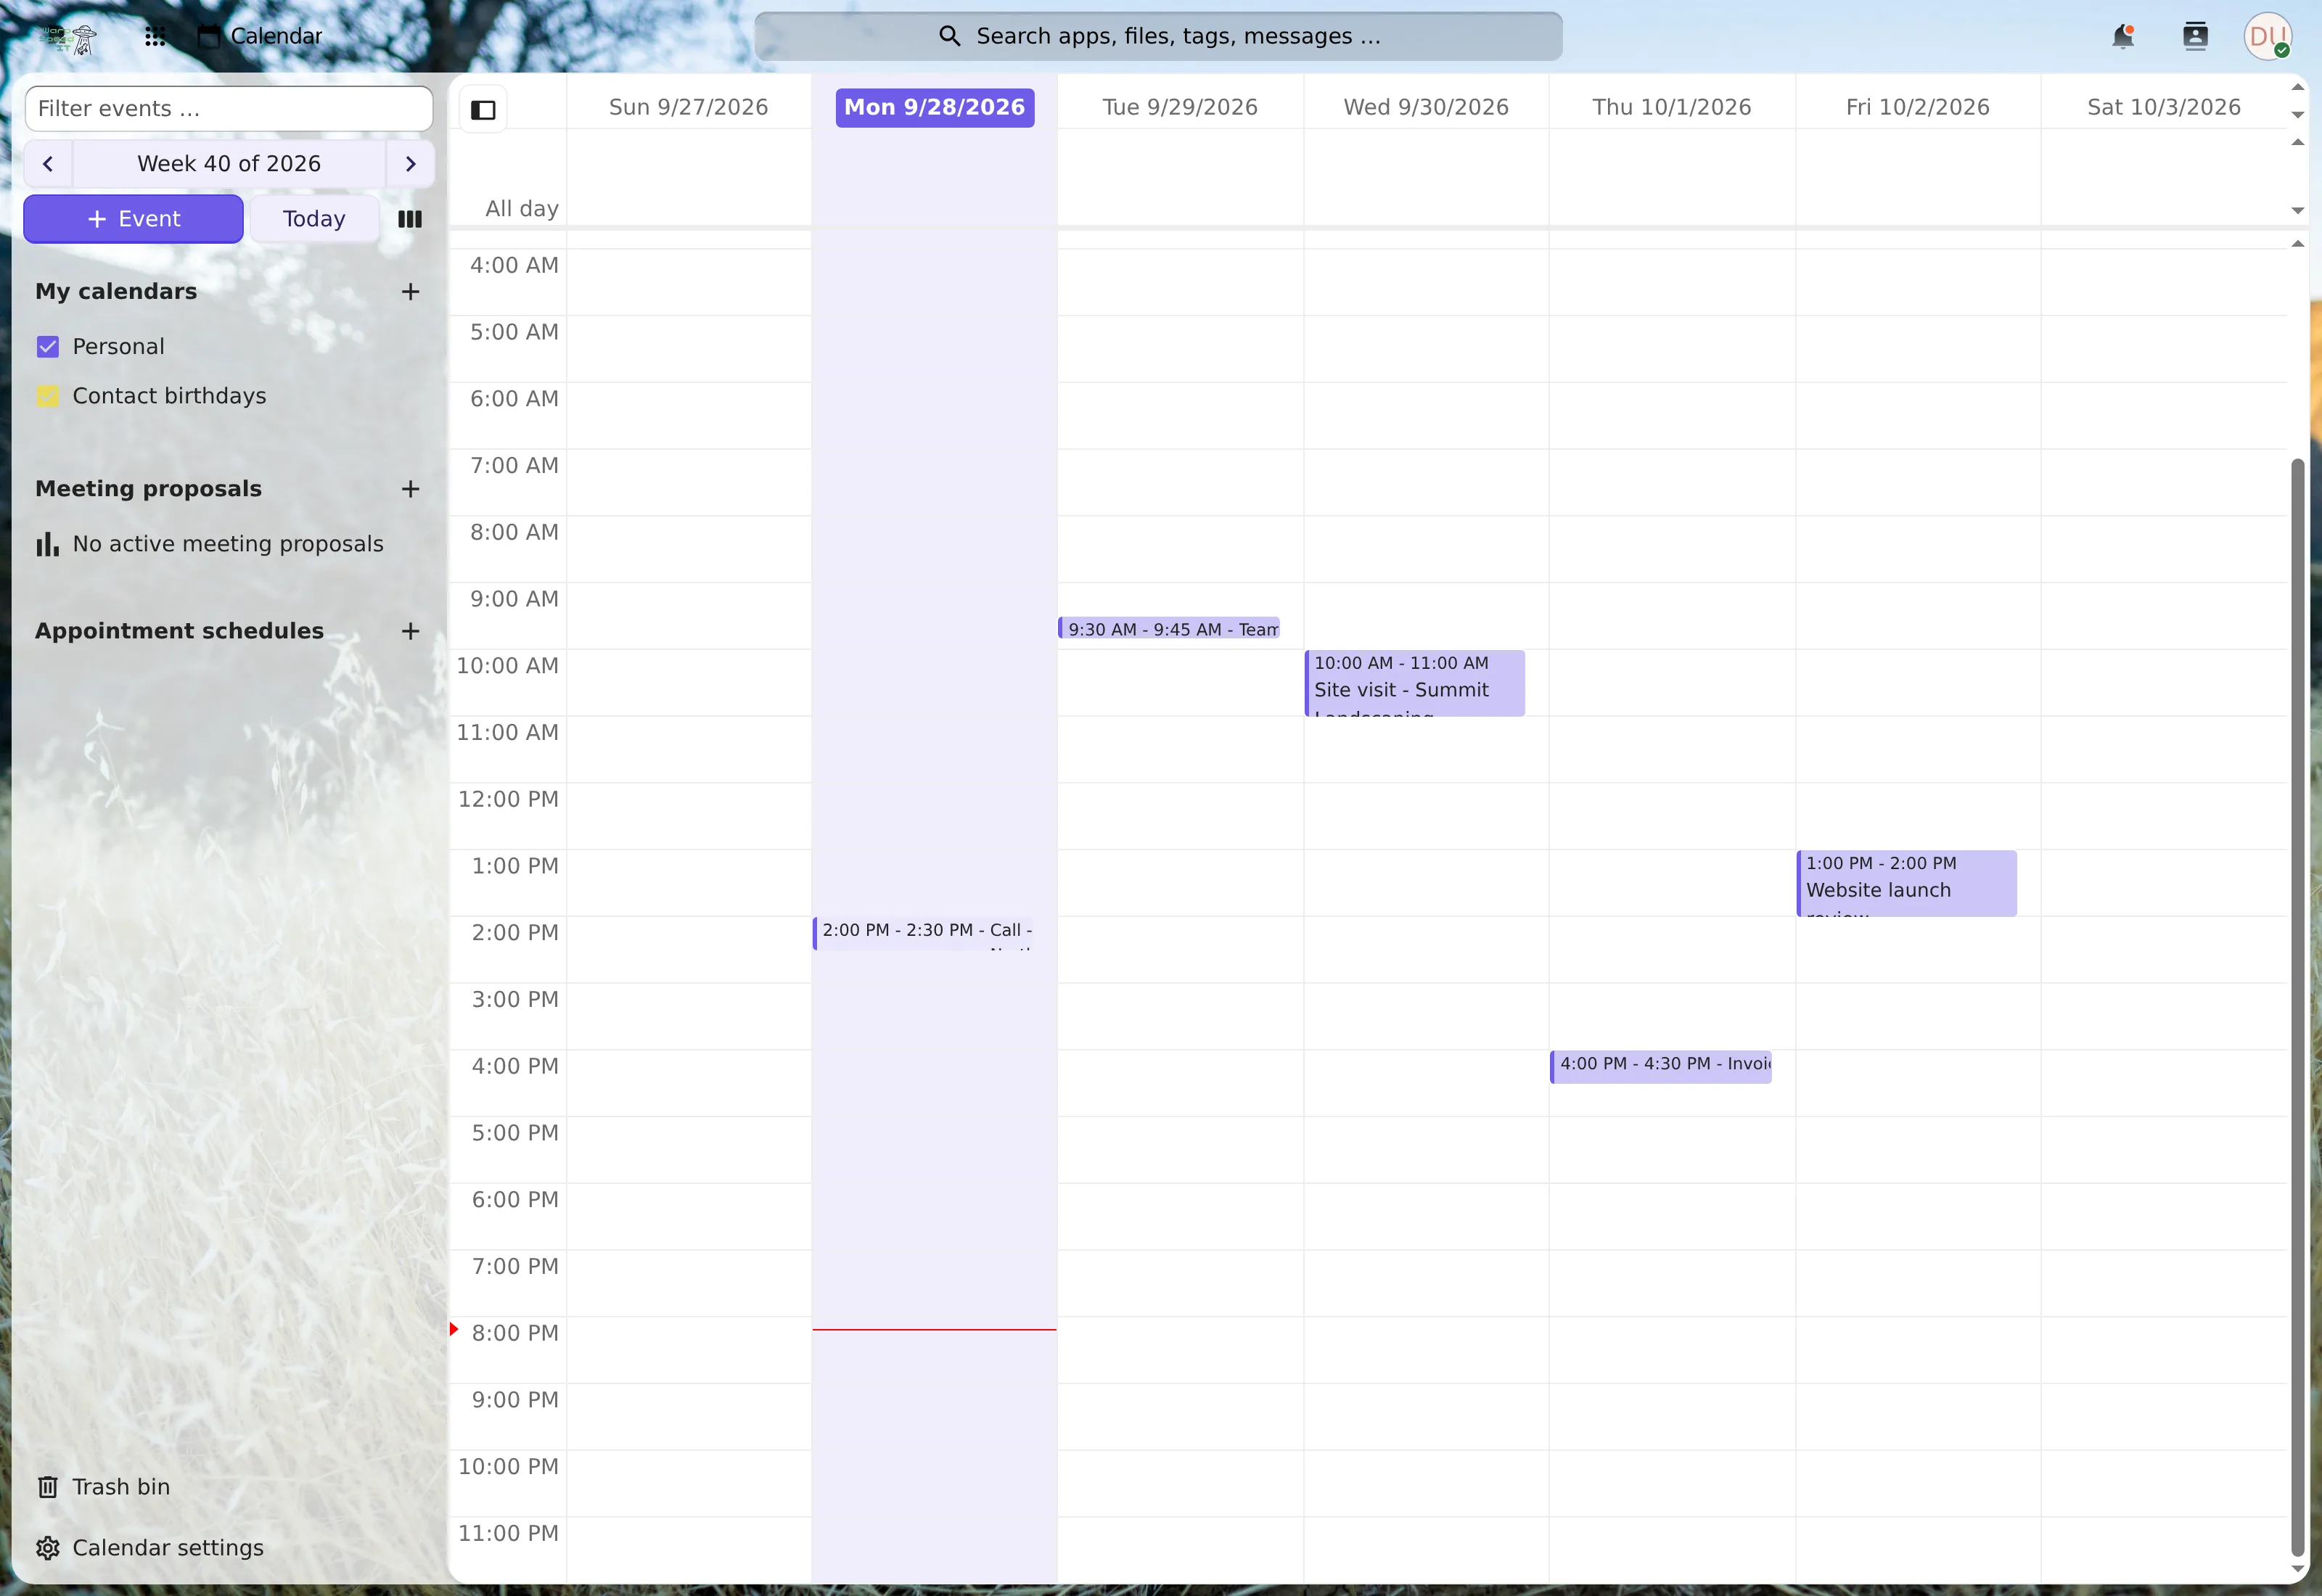2322x1596 pixels.
Task: Open the app launcher grid icon
Action: tap(155, 37)
